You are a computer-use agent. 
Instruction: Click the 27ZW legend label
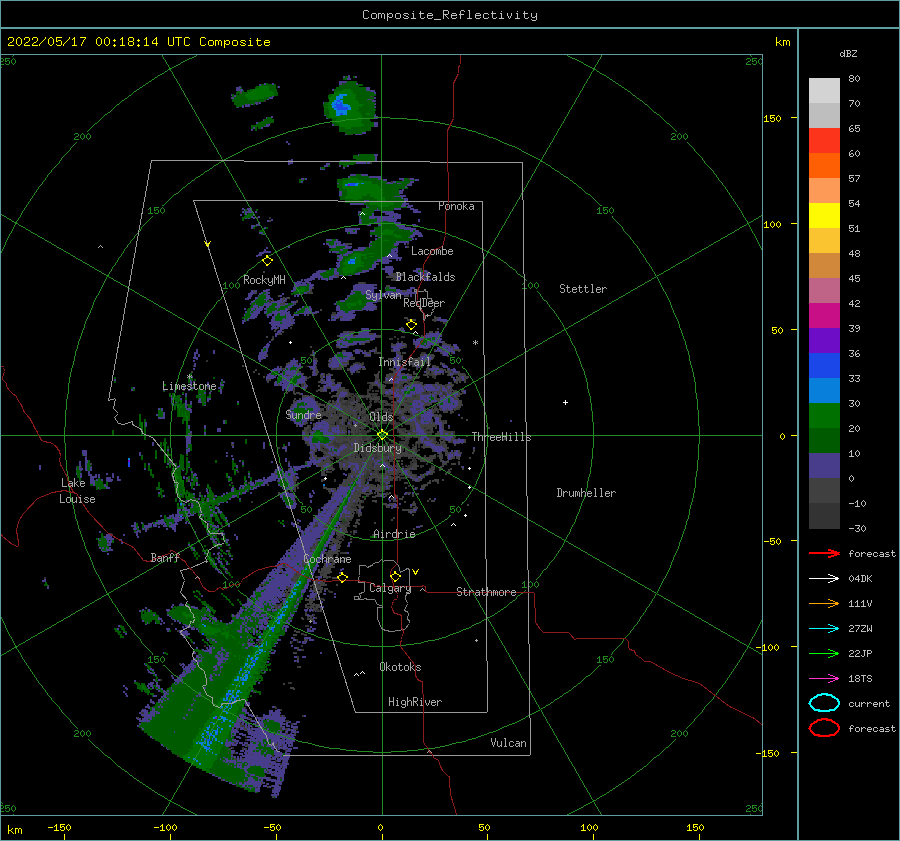[860, 629]
